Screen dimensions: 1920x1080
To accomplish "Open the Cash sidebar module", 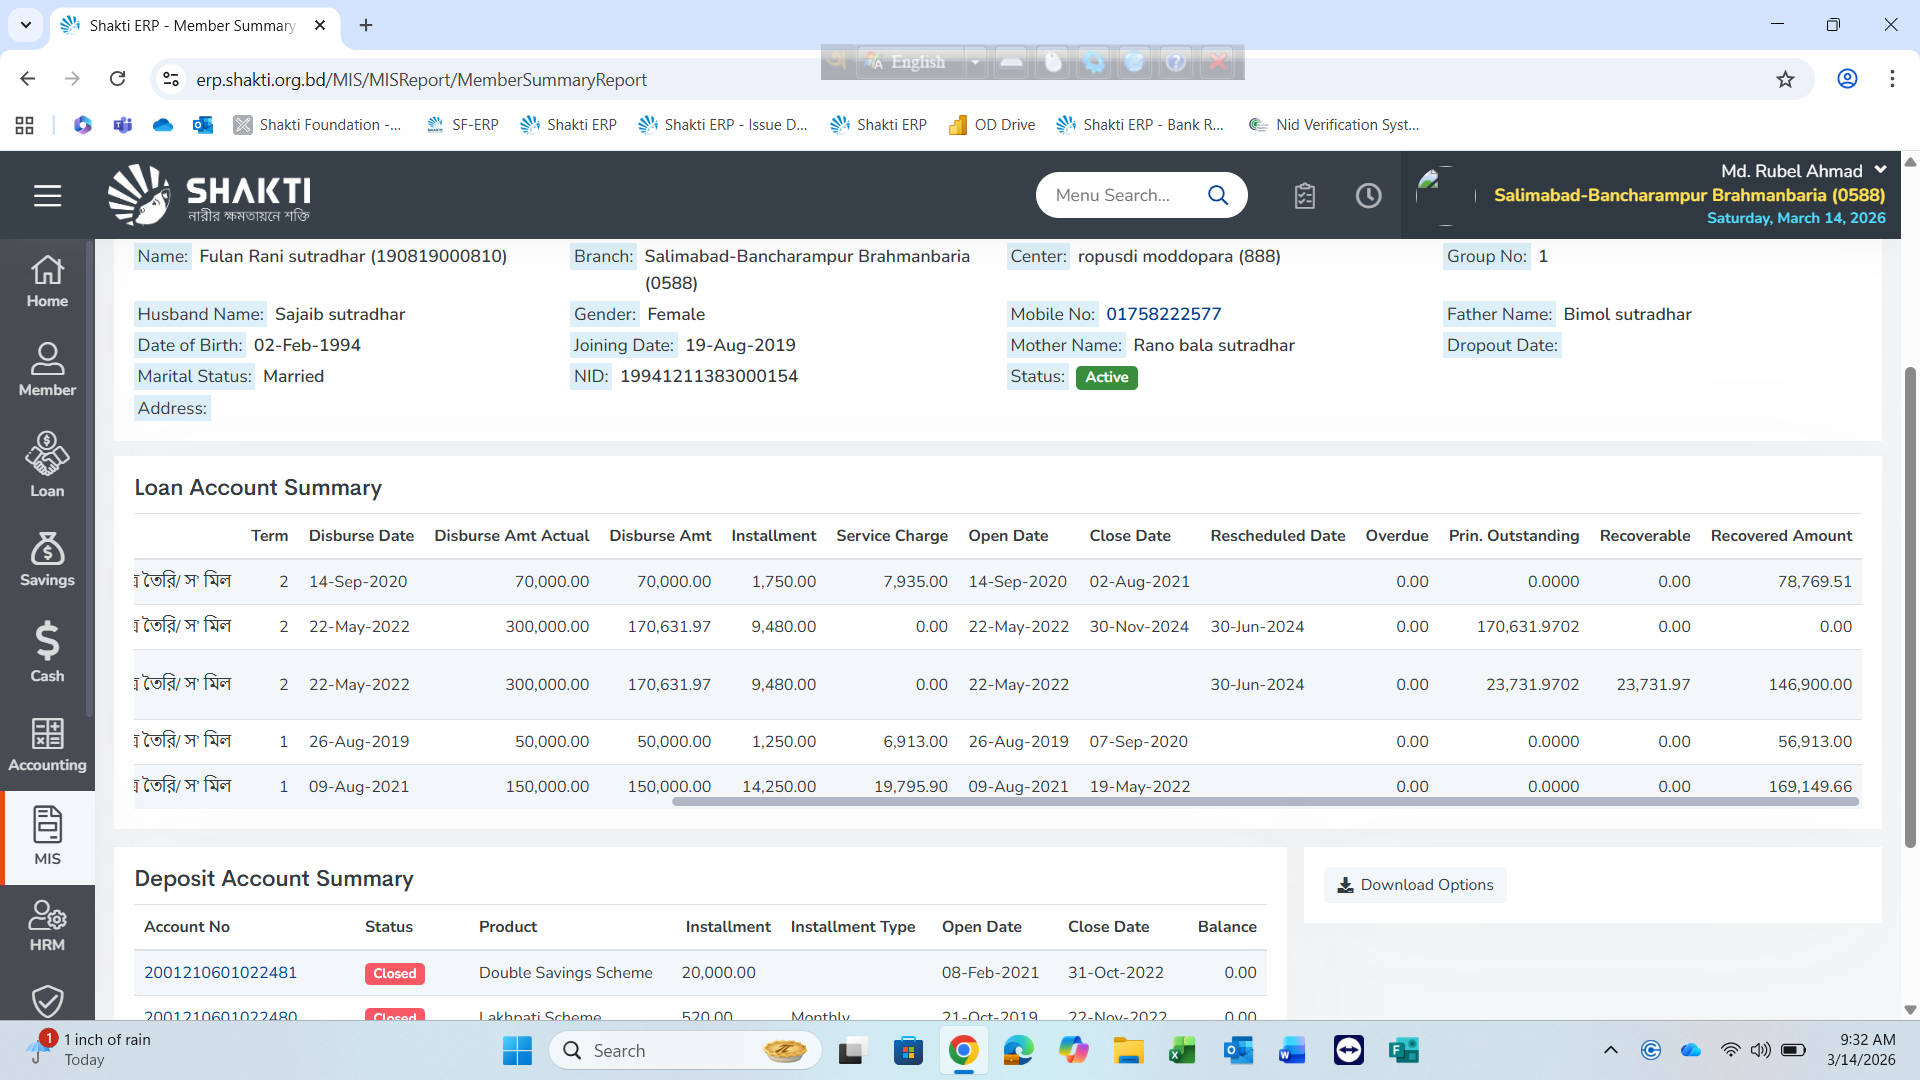I will (47, 652).
